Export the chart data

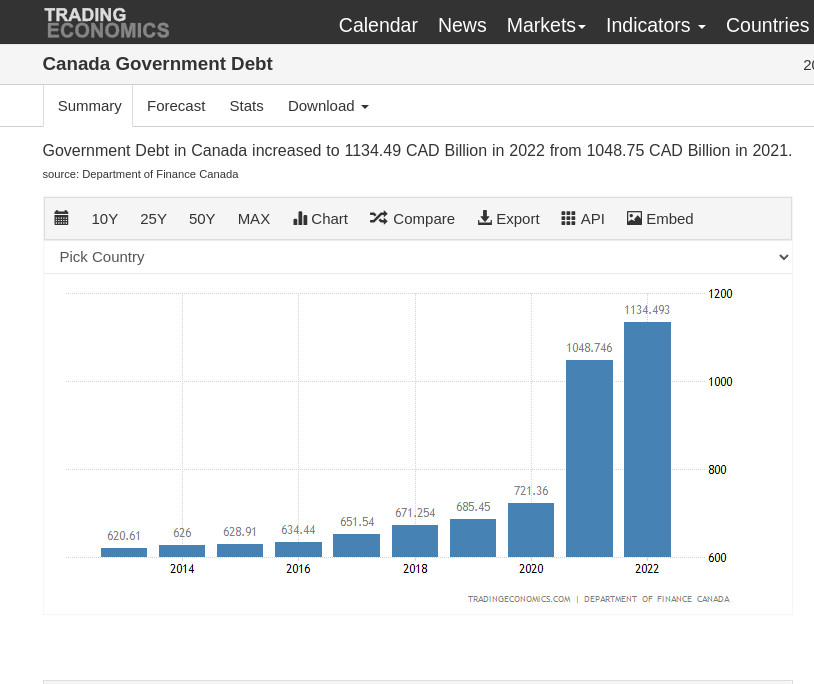508,218
